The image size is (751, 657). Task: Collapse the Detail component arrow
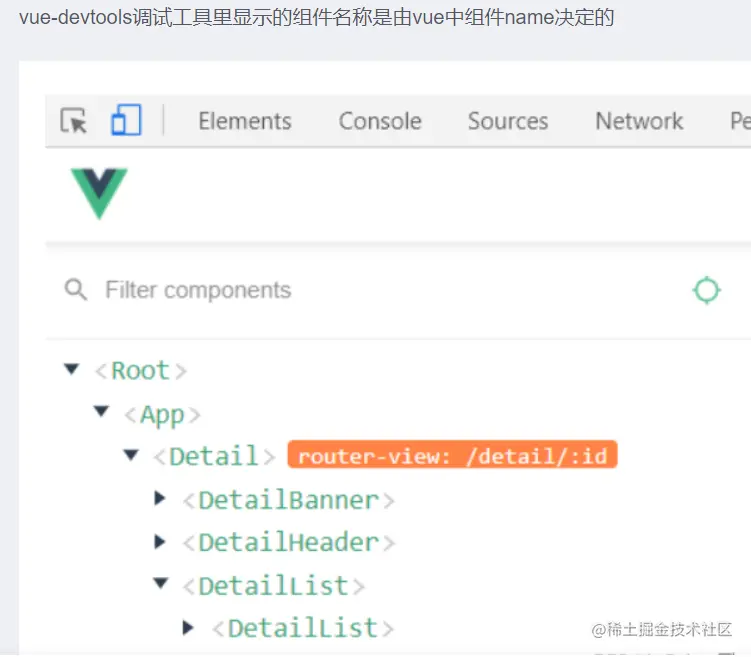[130, 455]
